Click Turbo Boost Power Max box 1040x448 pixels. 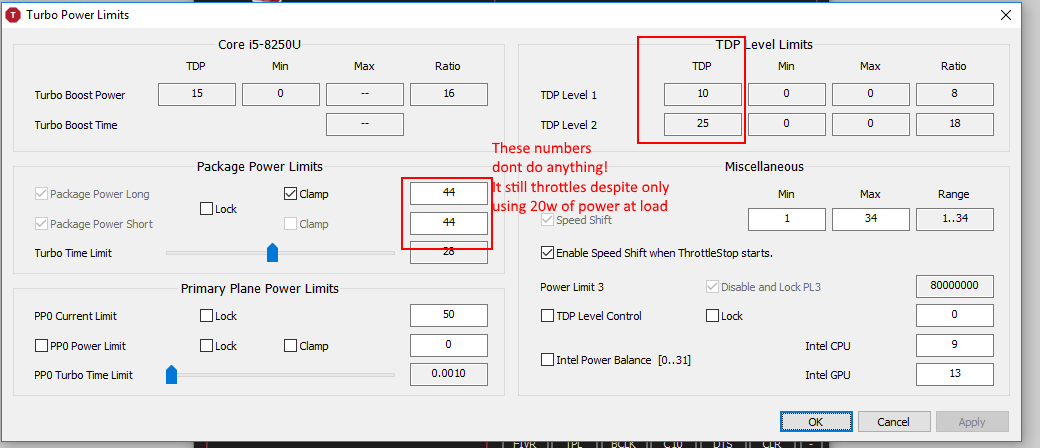tap(365, 95)
